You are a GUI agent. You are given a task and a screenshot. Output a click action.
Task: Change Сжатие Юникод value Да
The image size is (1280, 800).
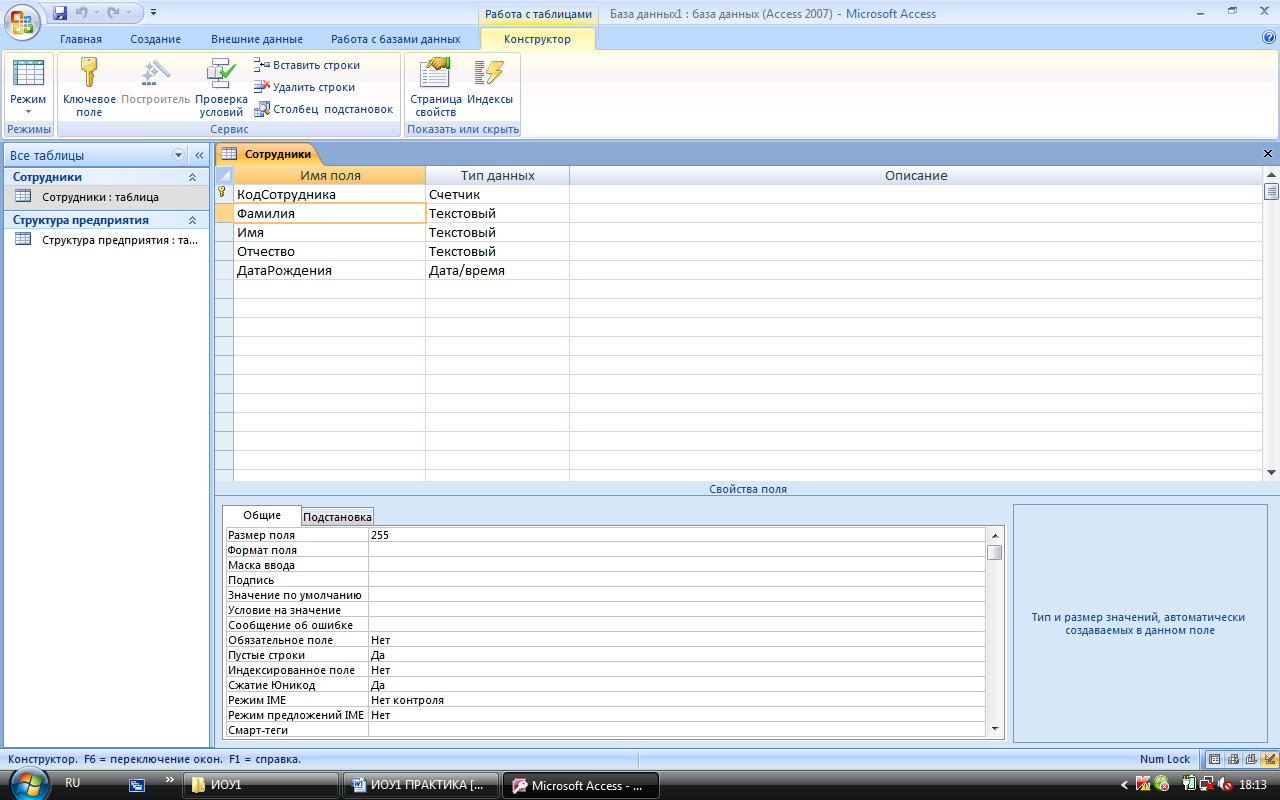tap(677, 685)
